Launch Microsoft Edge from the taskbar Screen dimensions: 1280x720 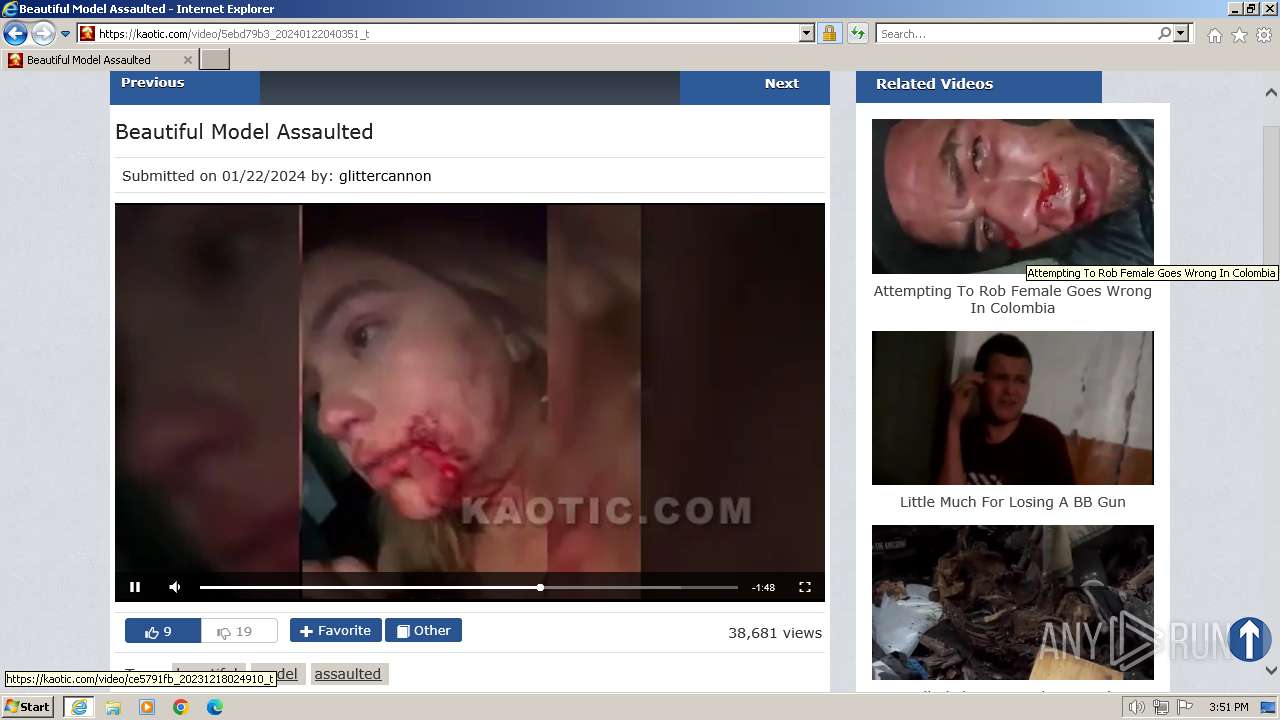click(x=215, y=707)
